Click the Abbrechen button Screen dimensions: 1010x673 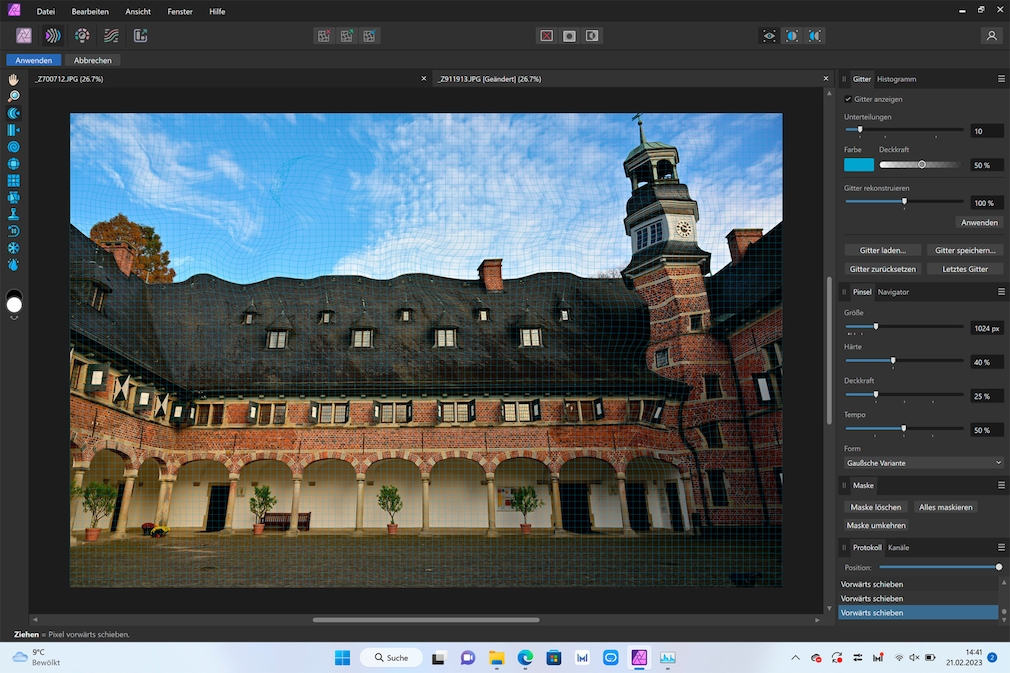(x=93, y=60)
